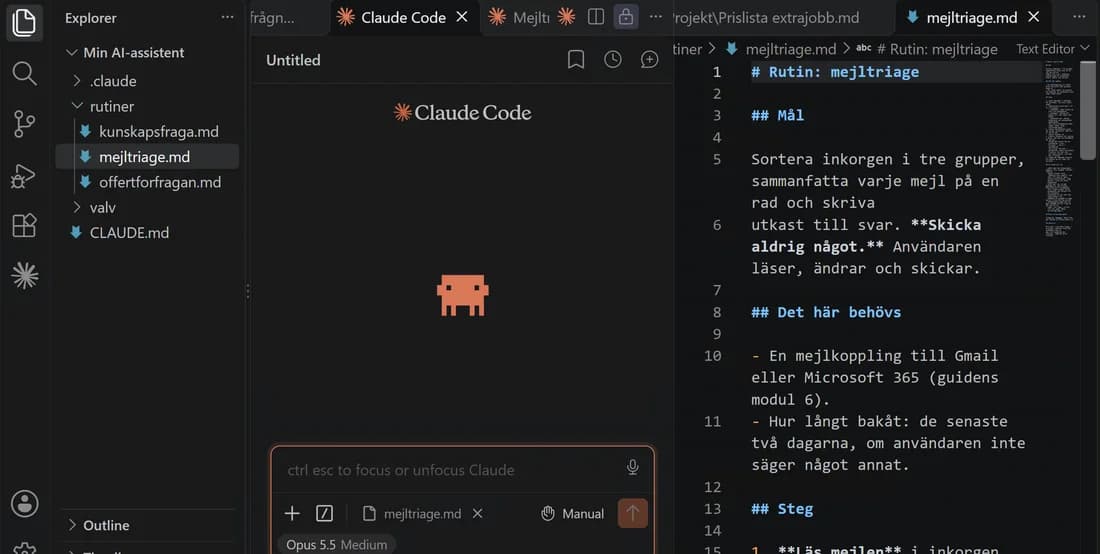1100x554 pixels.
Task: Click the '## Mål' heading line
Action: click(x=777, y=115)
